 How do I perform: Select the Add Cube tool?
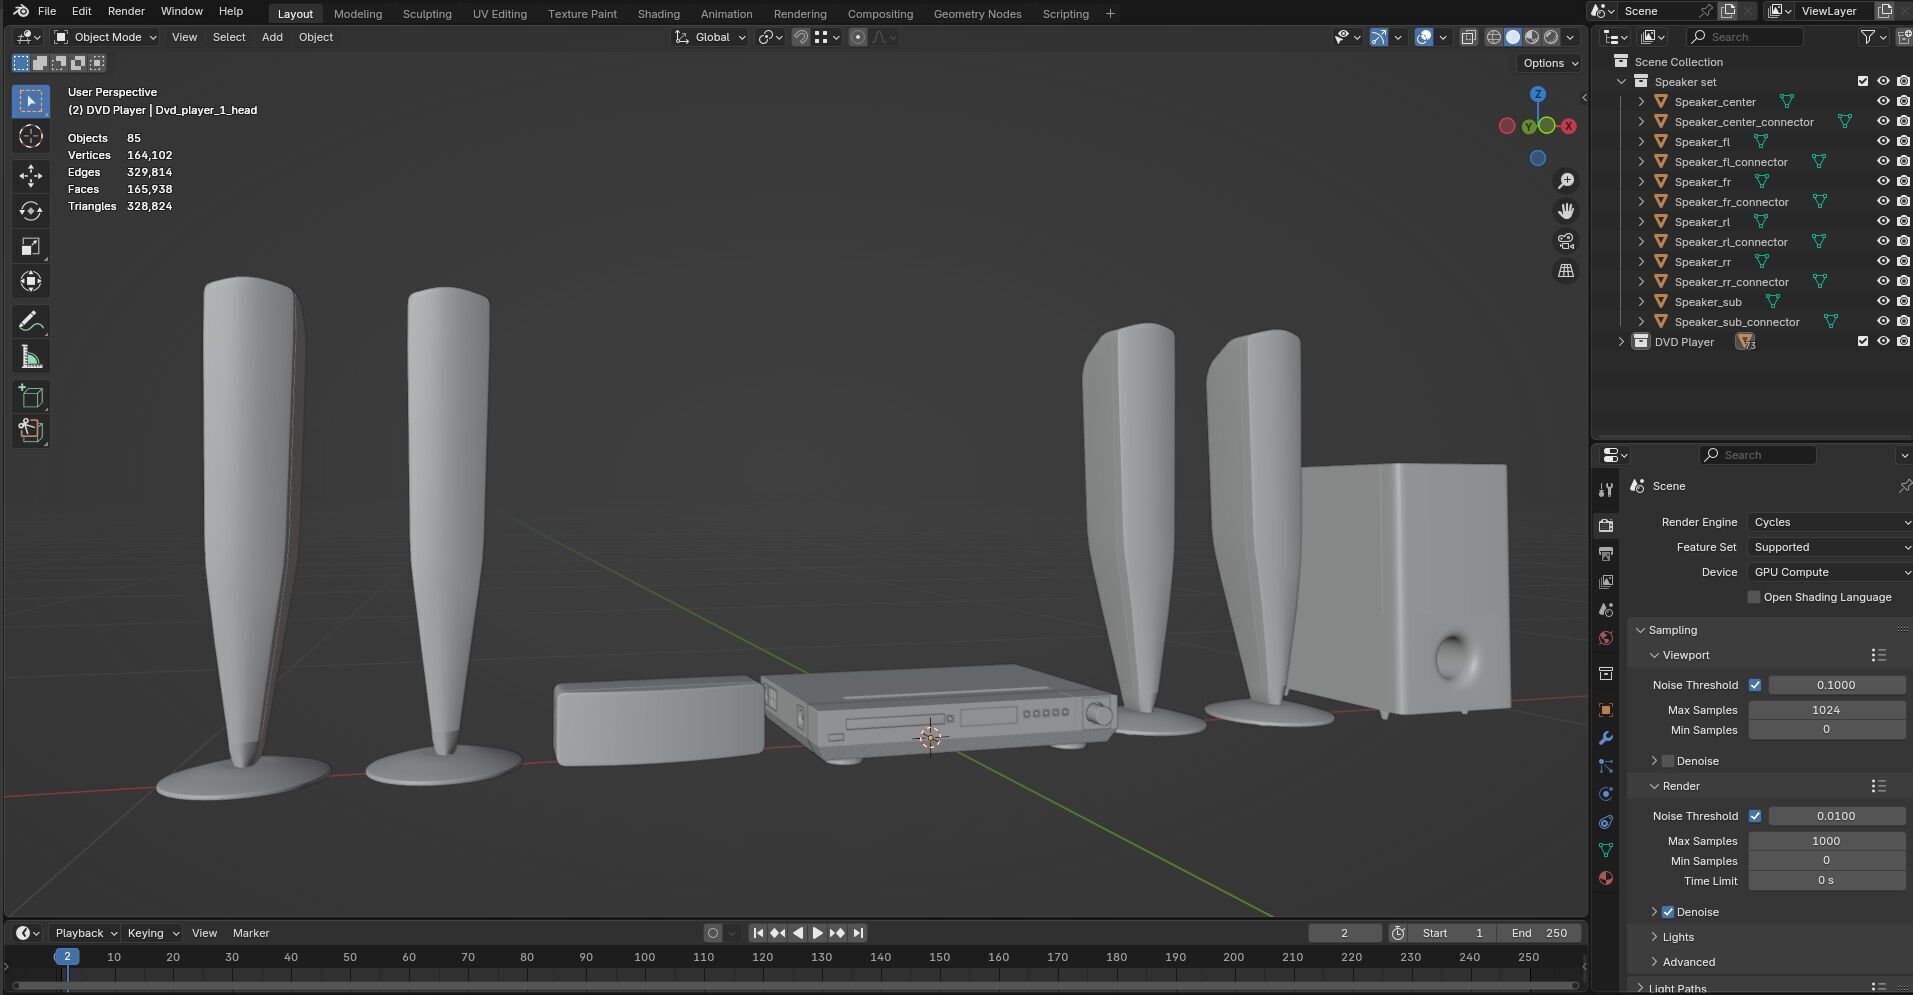31,396
